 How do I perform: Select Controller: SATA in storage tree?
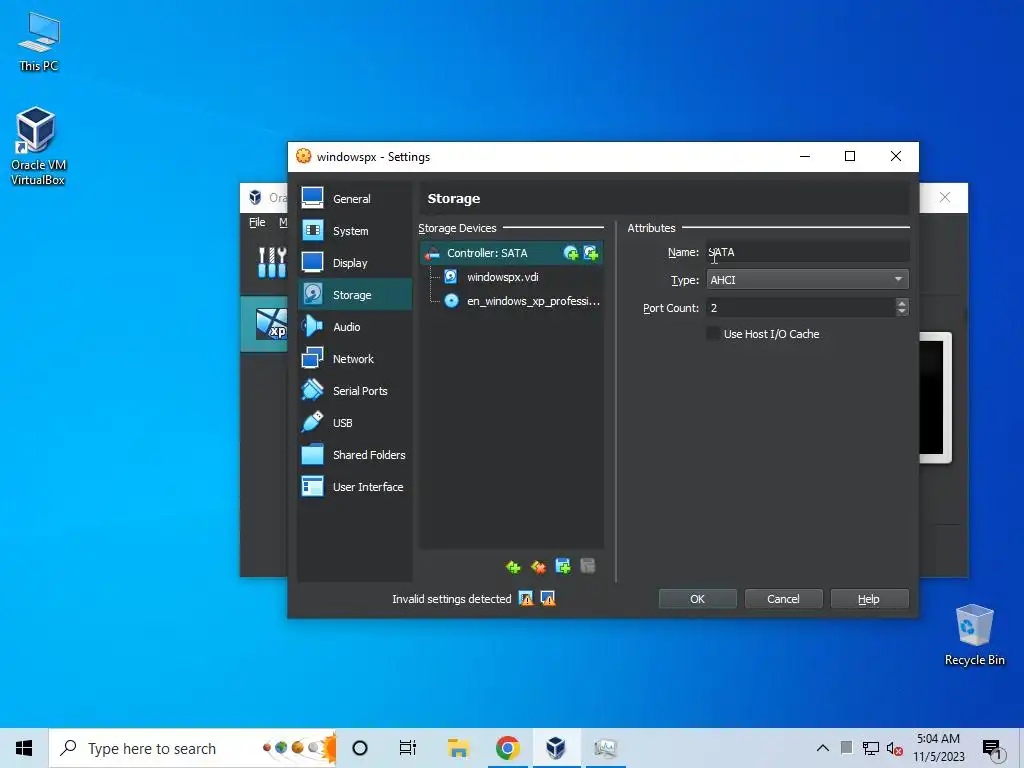487,253
